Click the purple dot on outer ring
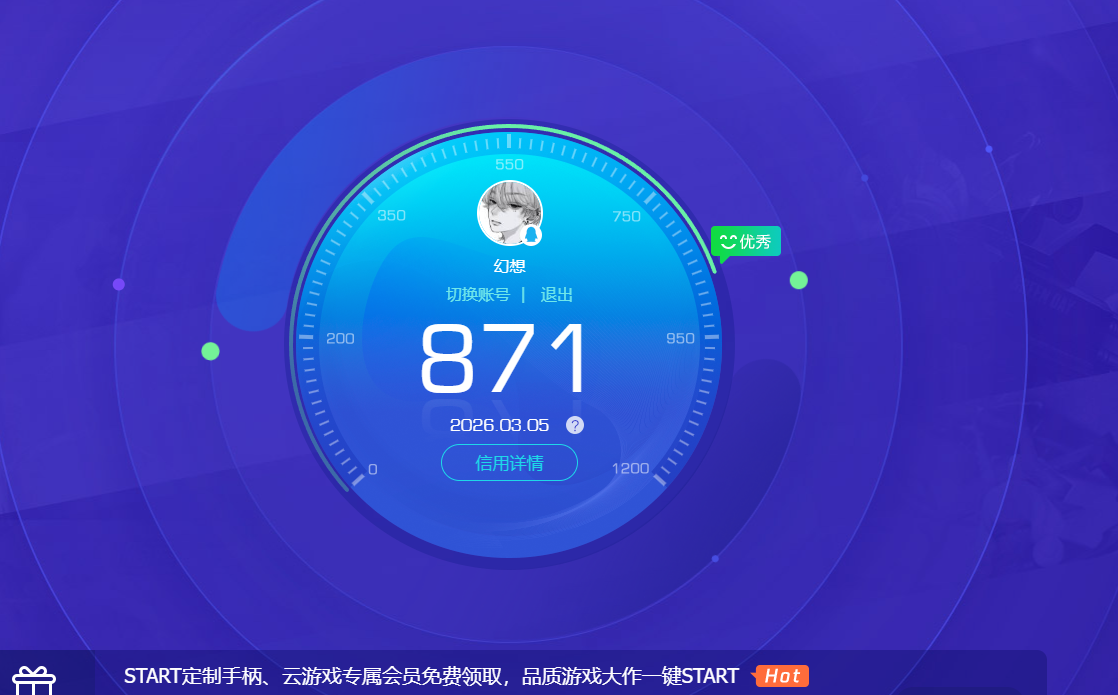Viewport: 1118px width, 695px height. pyautogui.click(x=119, y=284)
